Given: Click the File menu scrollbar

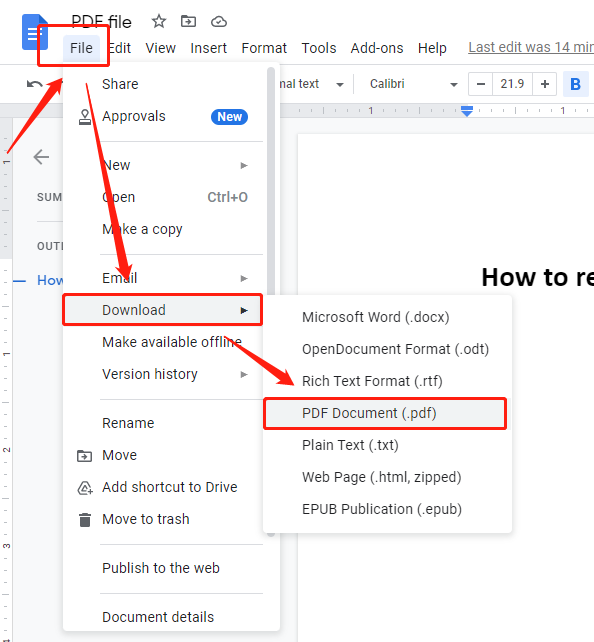Looking at the screenshot, I should click(x=271, y=180).
